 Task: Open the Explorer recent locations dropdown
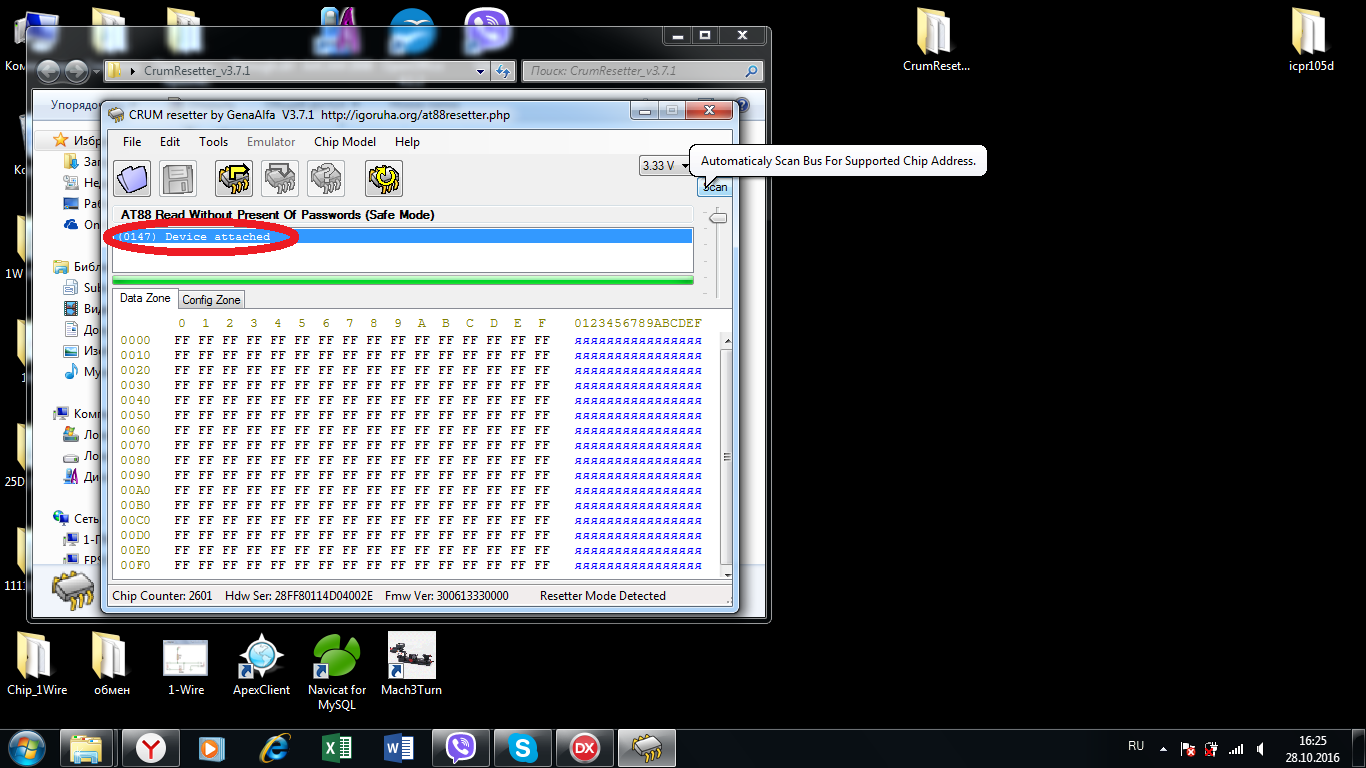click(96, 72)
